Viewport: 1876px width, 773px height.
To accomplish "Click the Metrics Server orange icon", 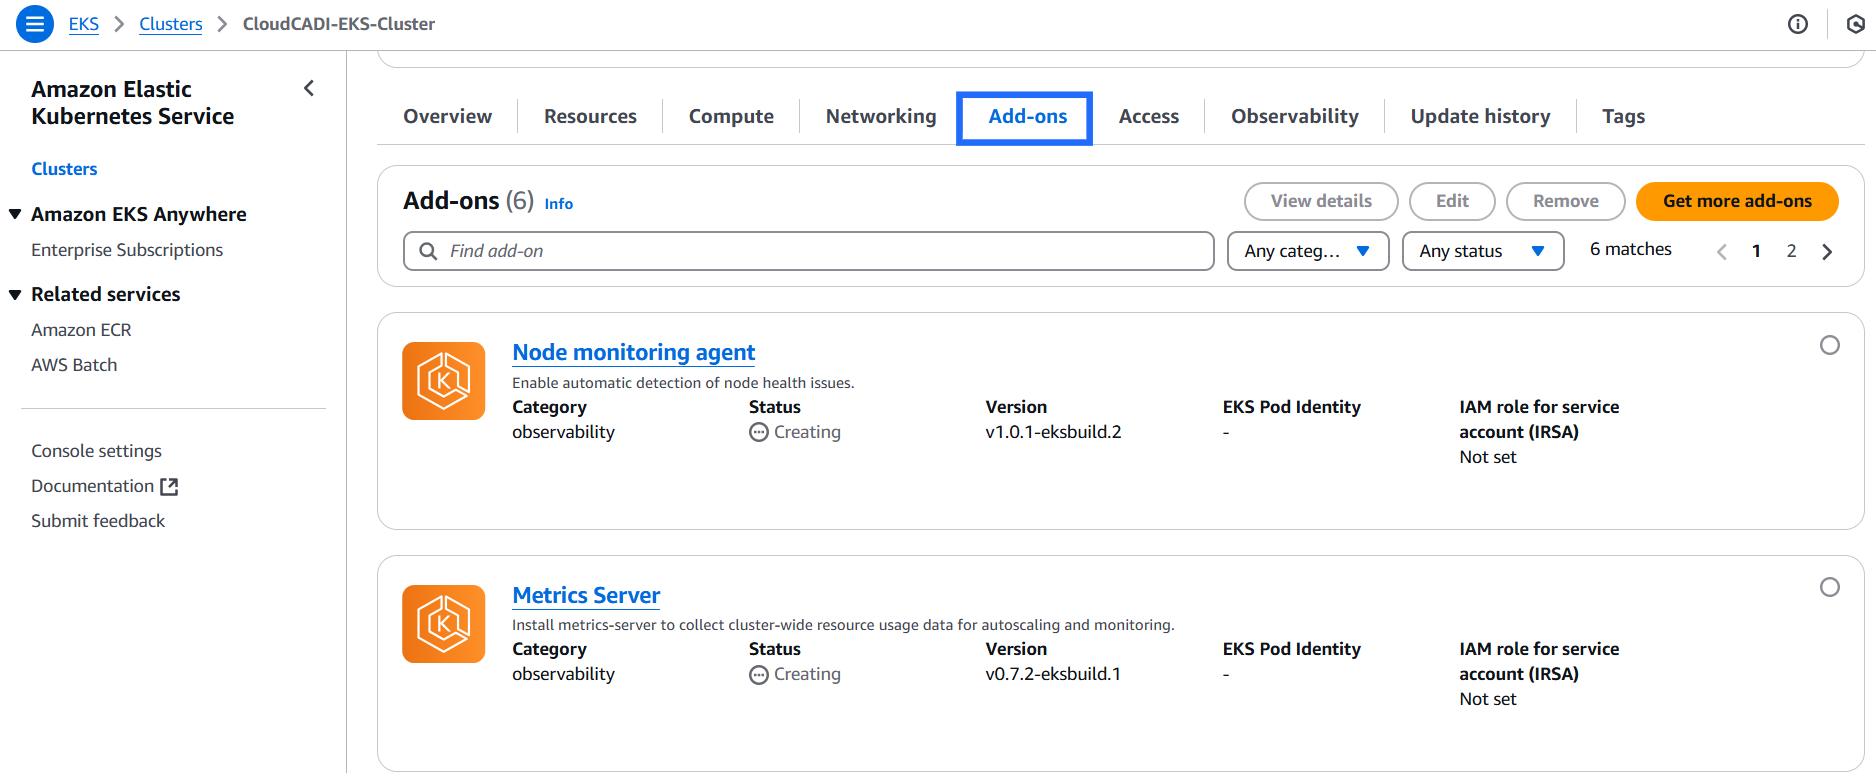I will [443, 624].
